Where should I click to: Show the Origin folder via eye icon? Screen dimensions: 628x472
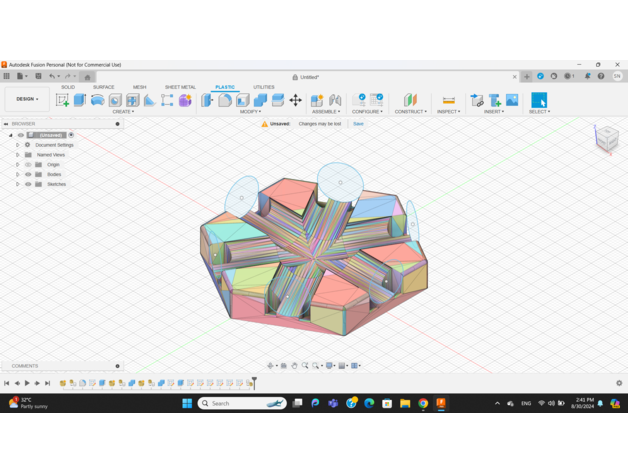28,164
